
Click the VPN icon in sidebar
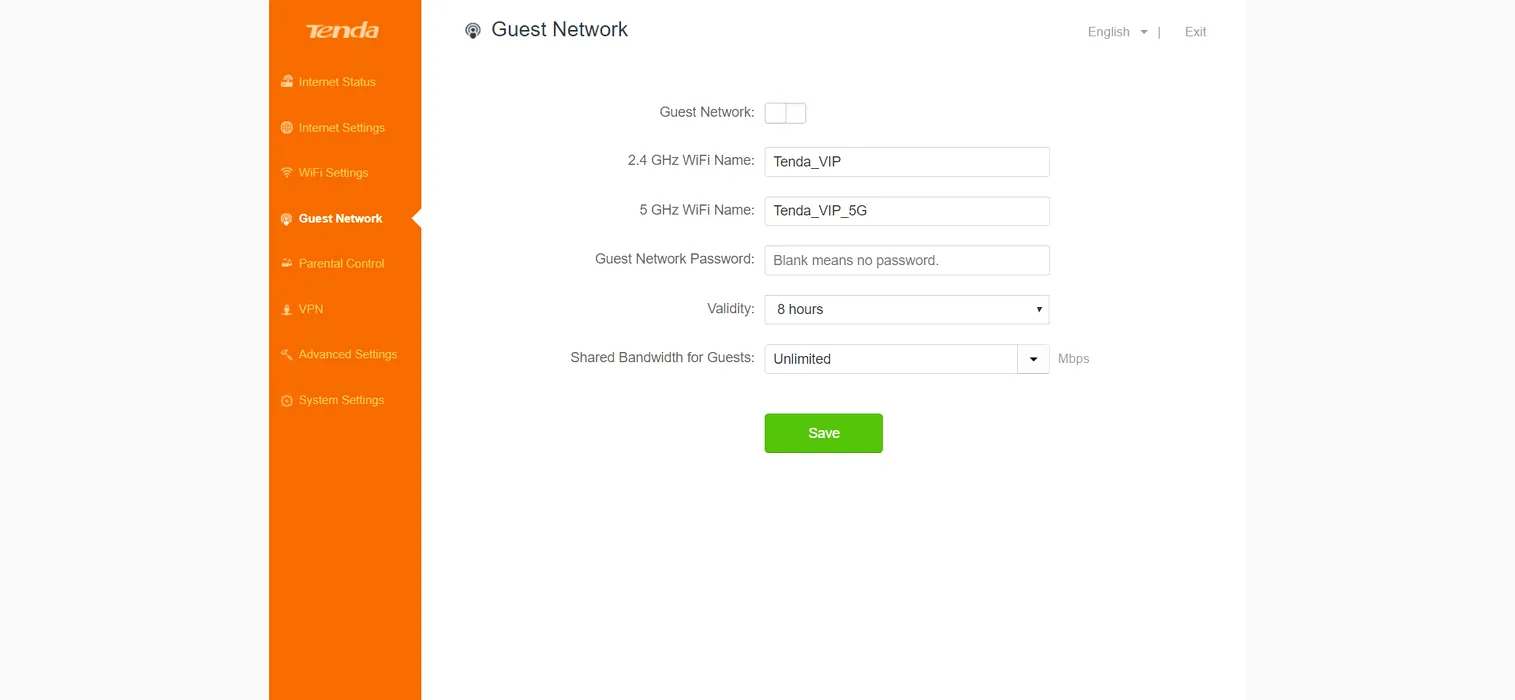(x=287, y=310)
